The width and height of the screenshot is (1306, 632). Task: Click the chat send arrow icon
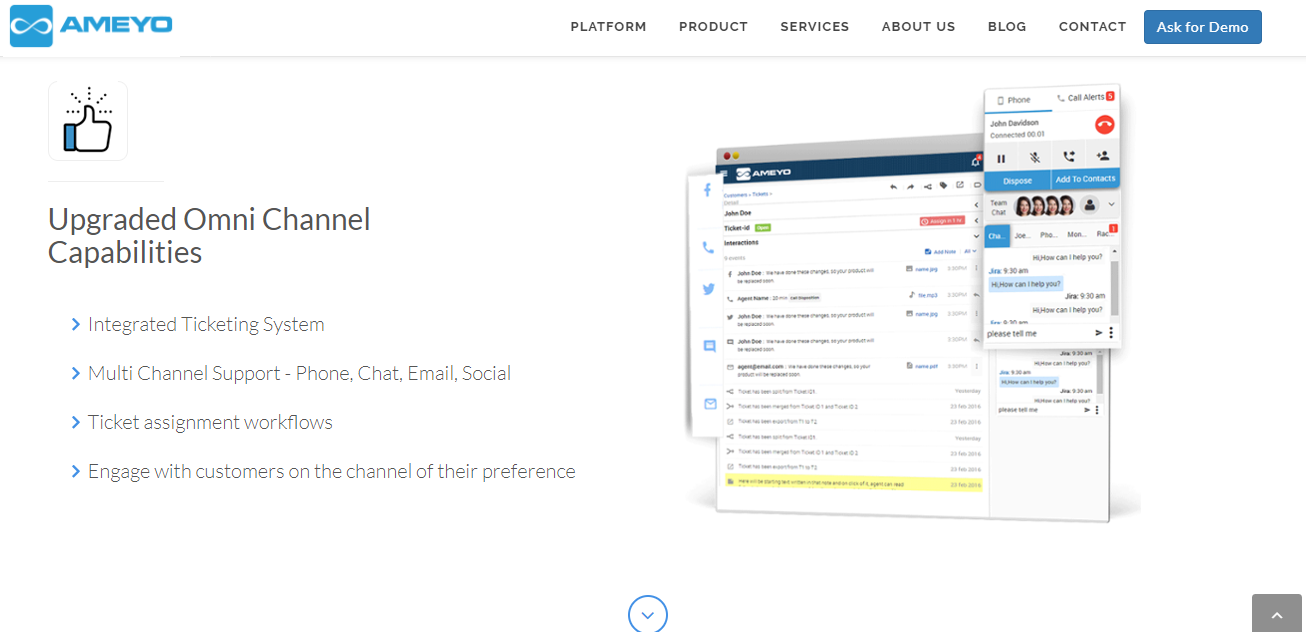coord(1099,333)
